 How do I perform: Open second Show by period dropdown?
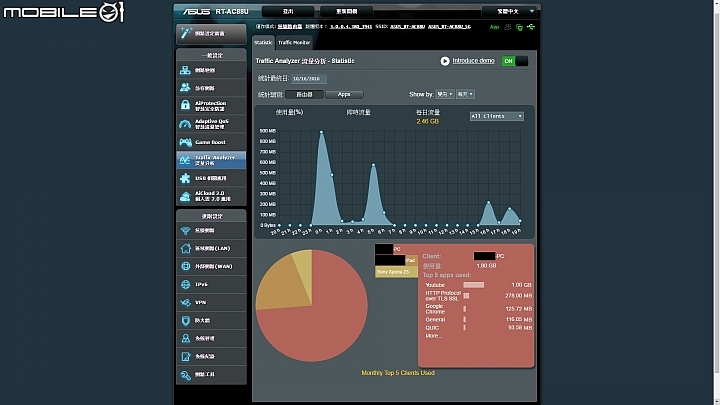pyautogui.click(x=465, y=94)
